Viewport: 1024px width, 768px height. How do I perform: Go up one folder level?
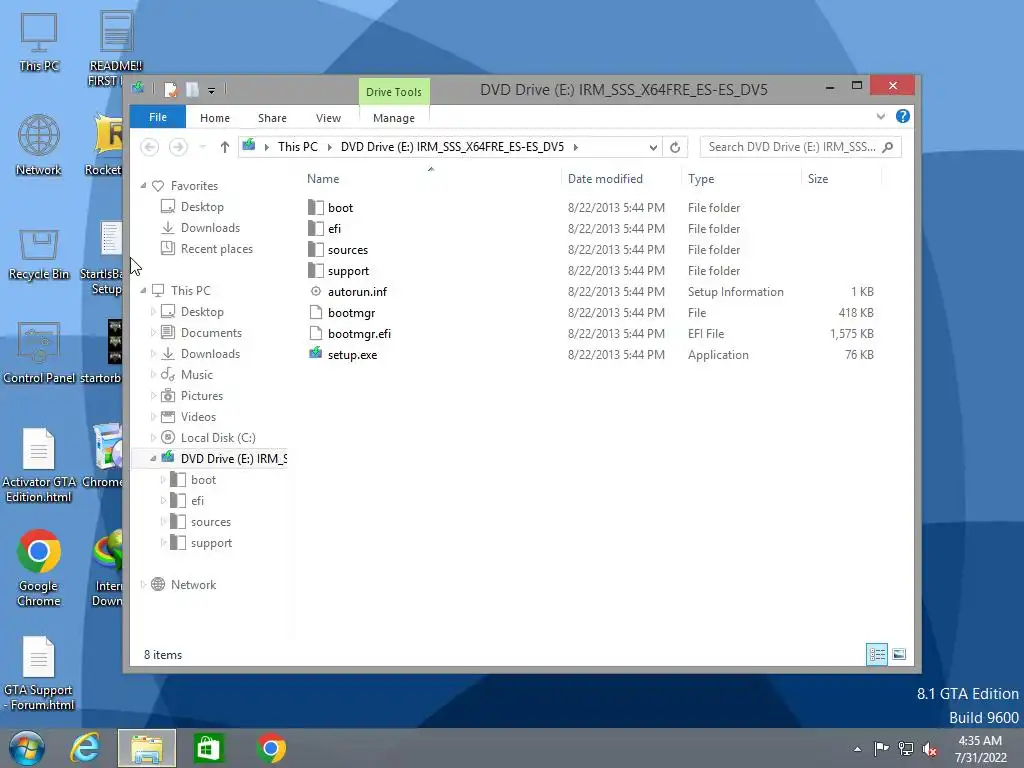click(225, 147)
